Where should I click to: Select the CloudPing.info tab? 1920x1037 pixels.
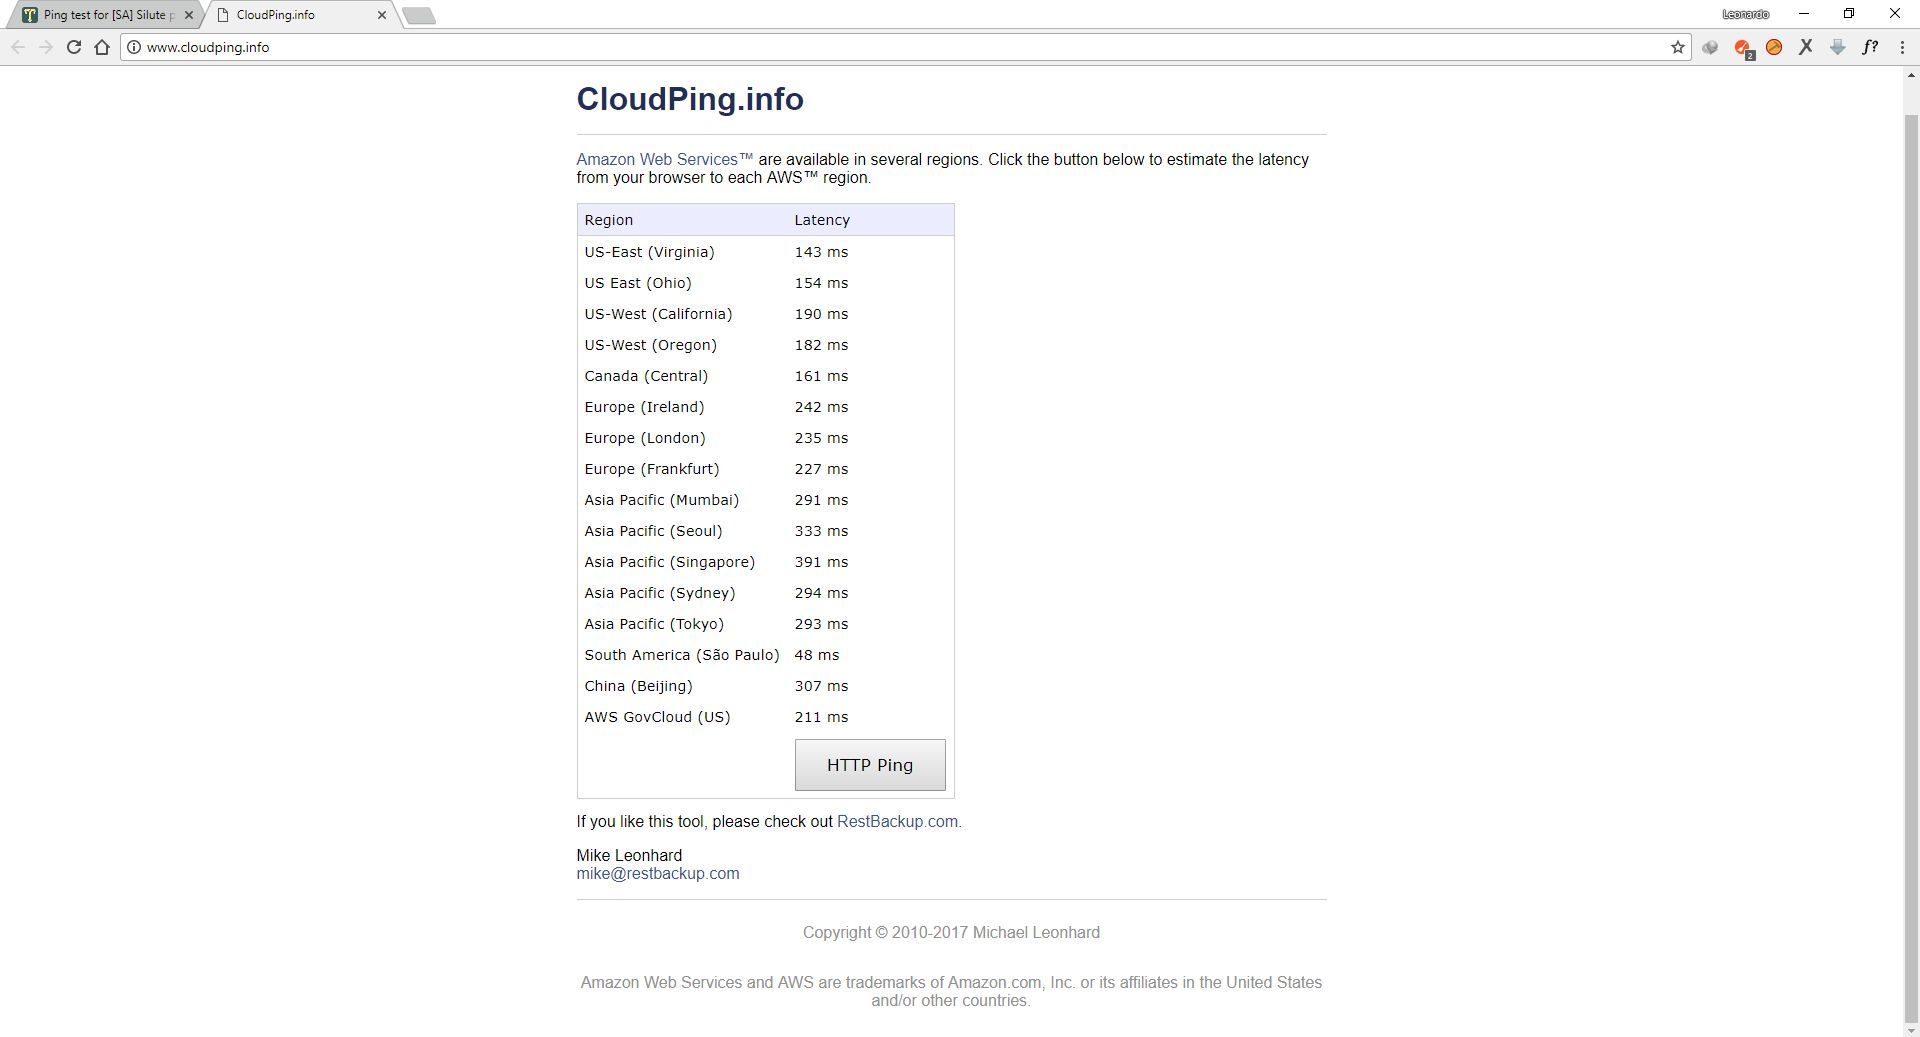point(290,15)
